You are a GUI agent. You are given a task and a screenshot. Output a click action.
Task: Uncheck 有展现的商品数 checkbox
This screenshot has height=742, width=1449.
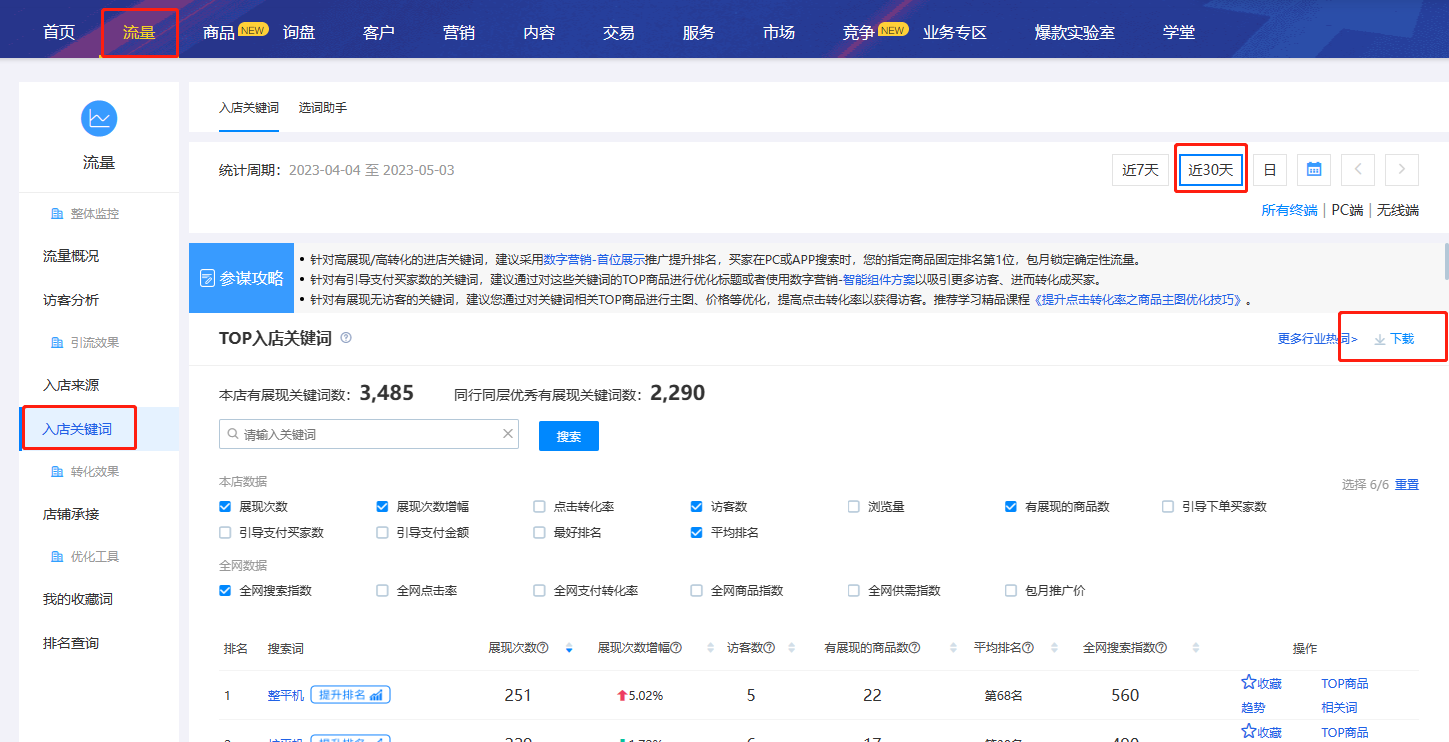click(x=1011, y=507)
